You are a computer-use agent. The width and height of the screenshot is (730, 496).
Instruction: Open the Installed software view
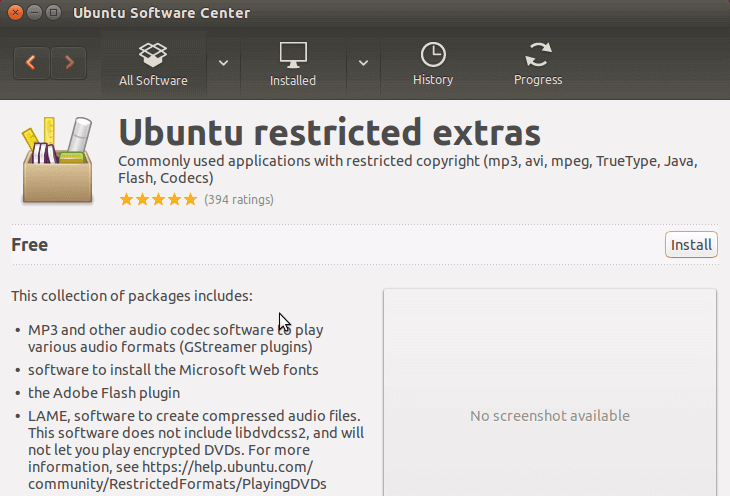pos(293,64)
